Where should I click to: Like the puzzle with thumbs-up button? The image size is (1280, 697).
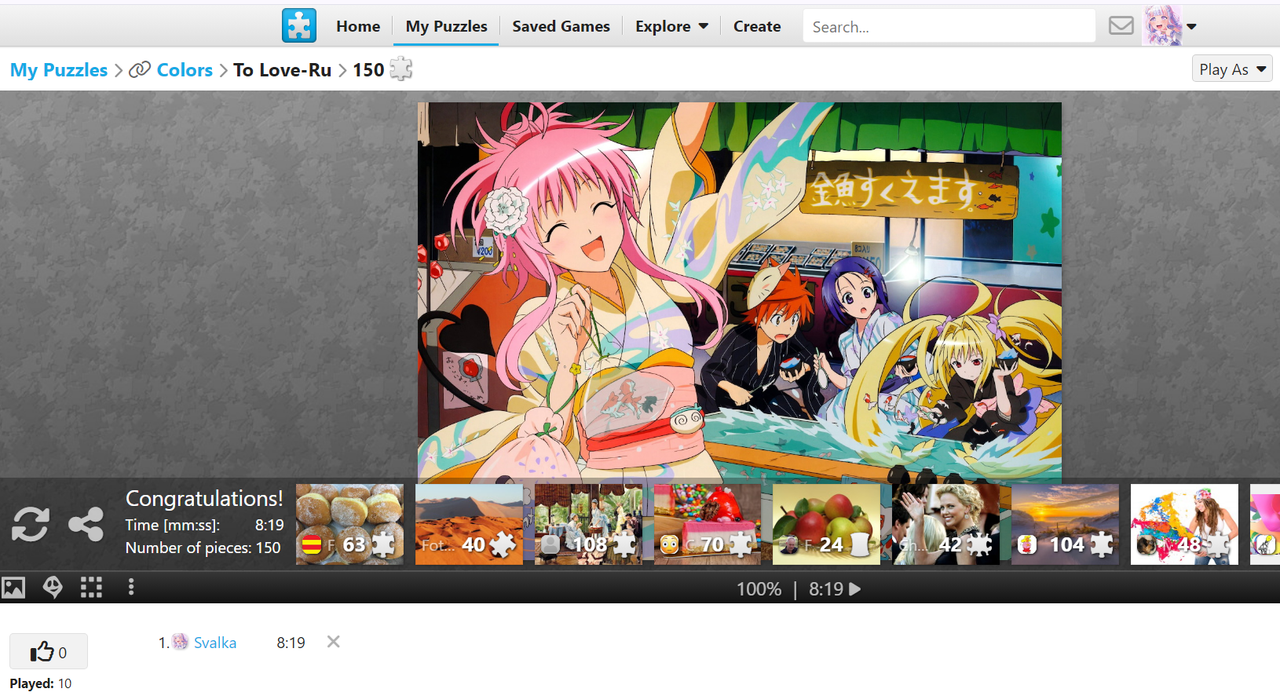48,652
